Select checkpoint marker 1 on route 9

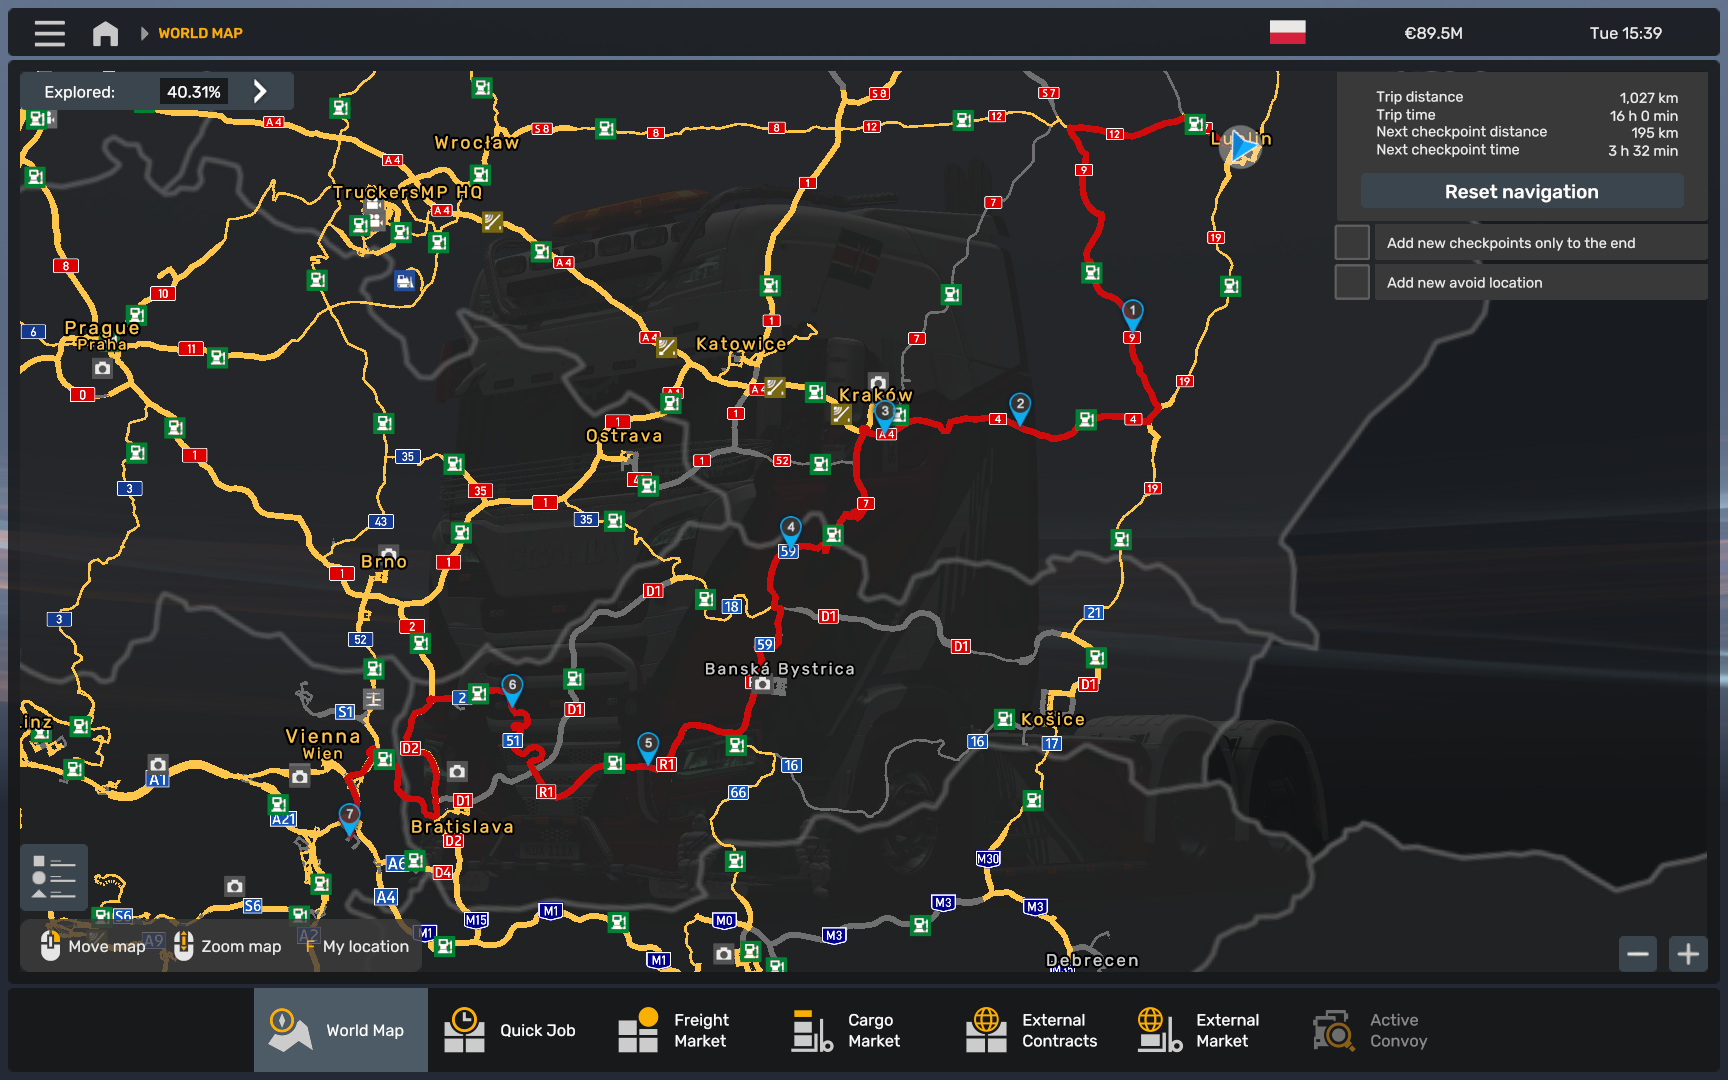pyautogui.click(x=1132, y=312)
